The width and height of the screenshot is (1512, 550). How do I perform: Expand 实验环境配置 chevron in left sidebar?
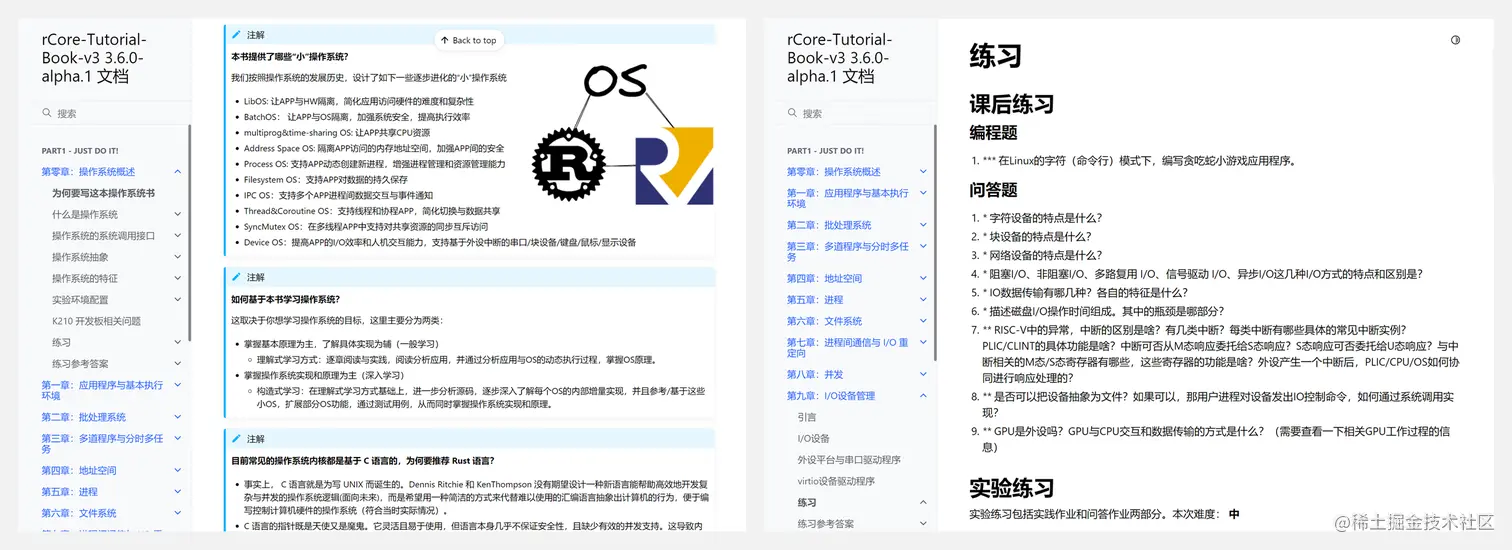click(178, 300)
